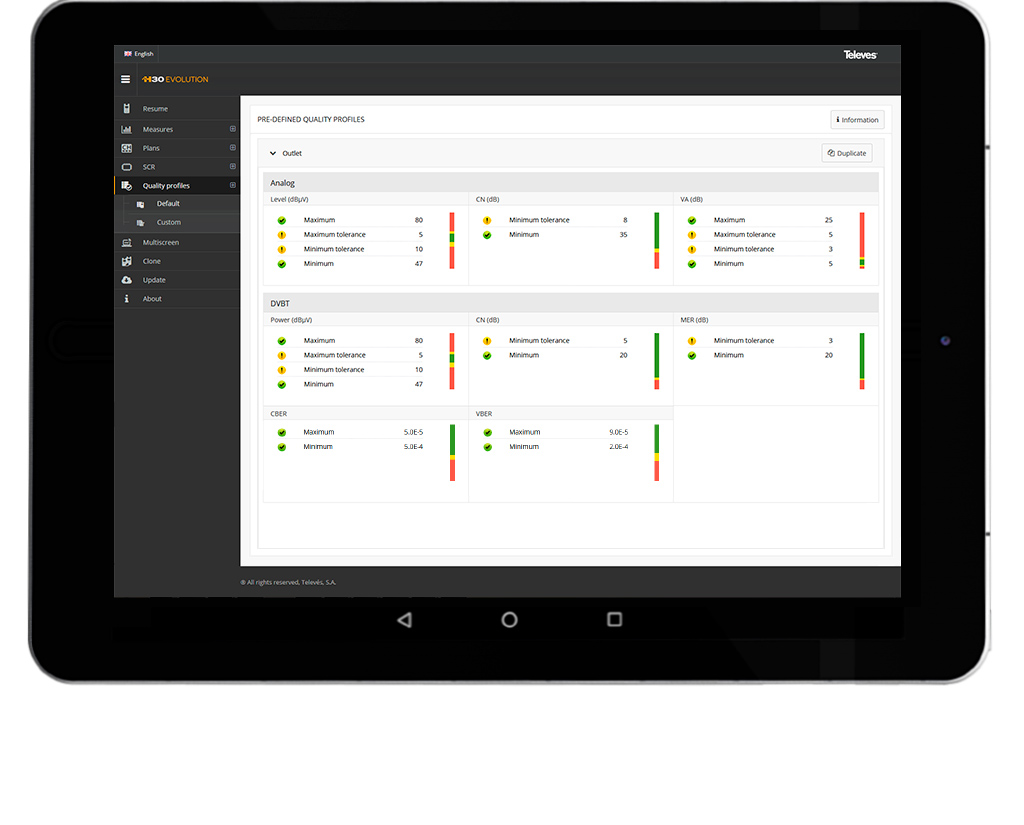Viewport: 1024px width, 825px height.
Task: Click the DVBT CBER Maximum value 5.0E-5
Action: (413, 433)
